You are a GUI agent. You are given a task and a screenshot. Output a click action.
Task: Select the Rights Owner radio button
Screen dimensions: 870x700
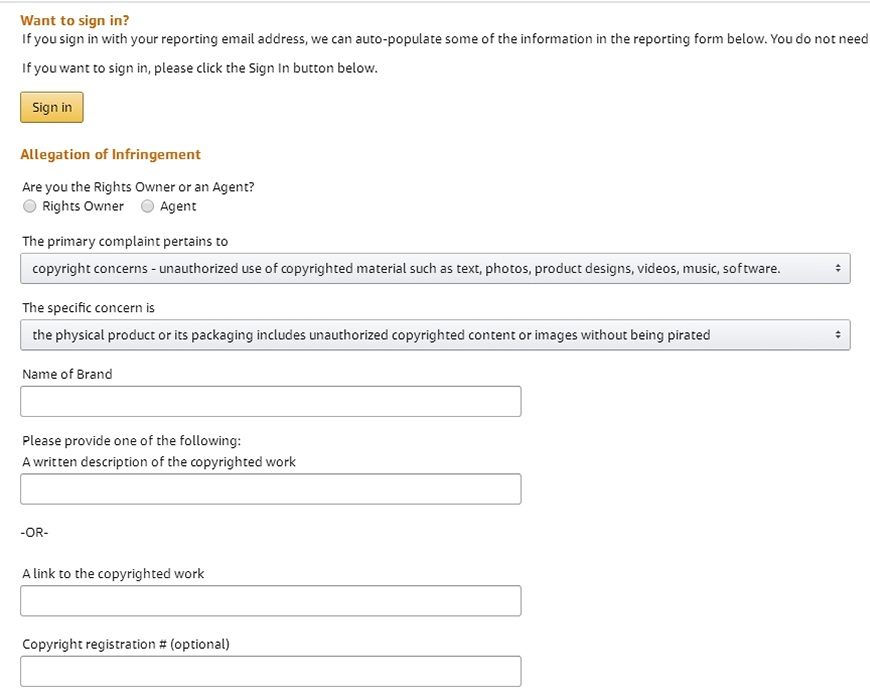pos(30,207)
